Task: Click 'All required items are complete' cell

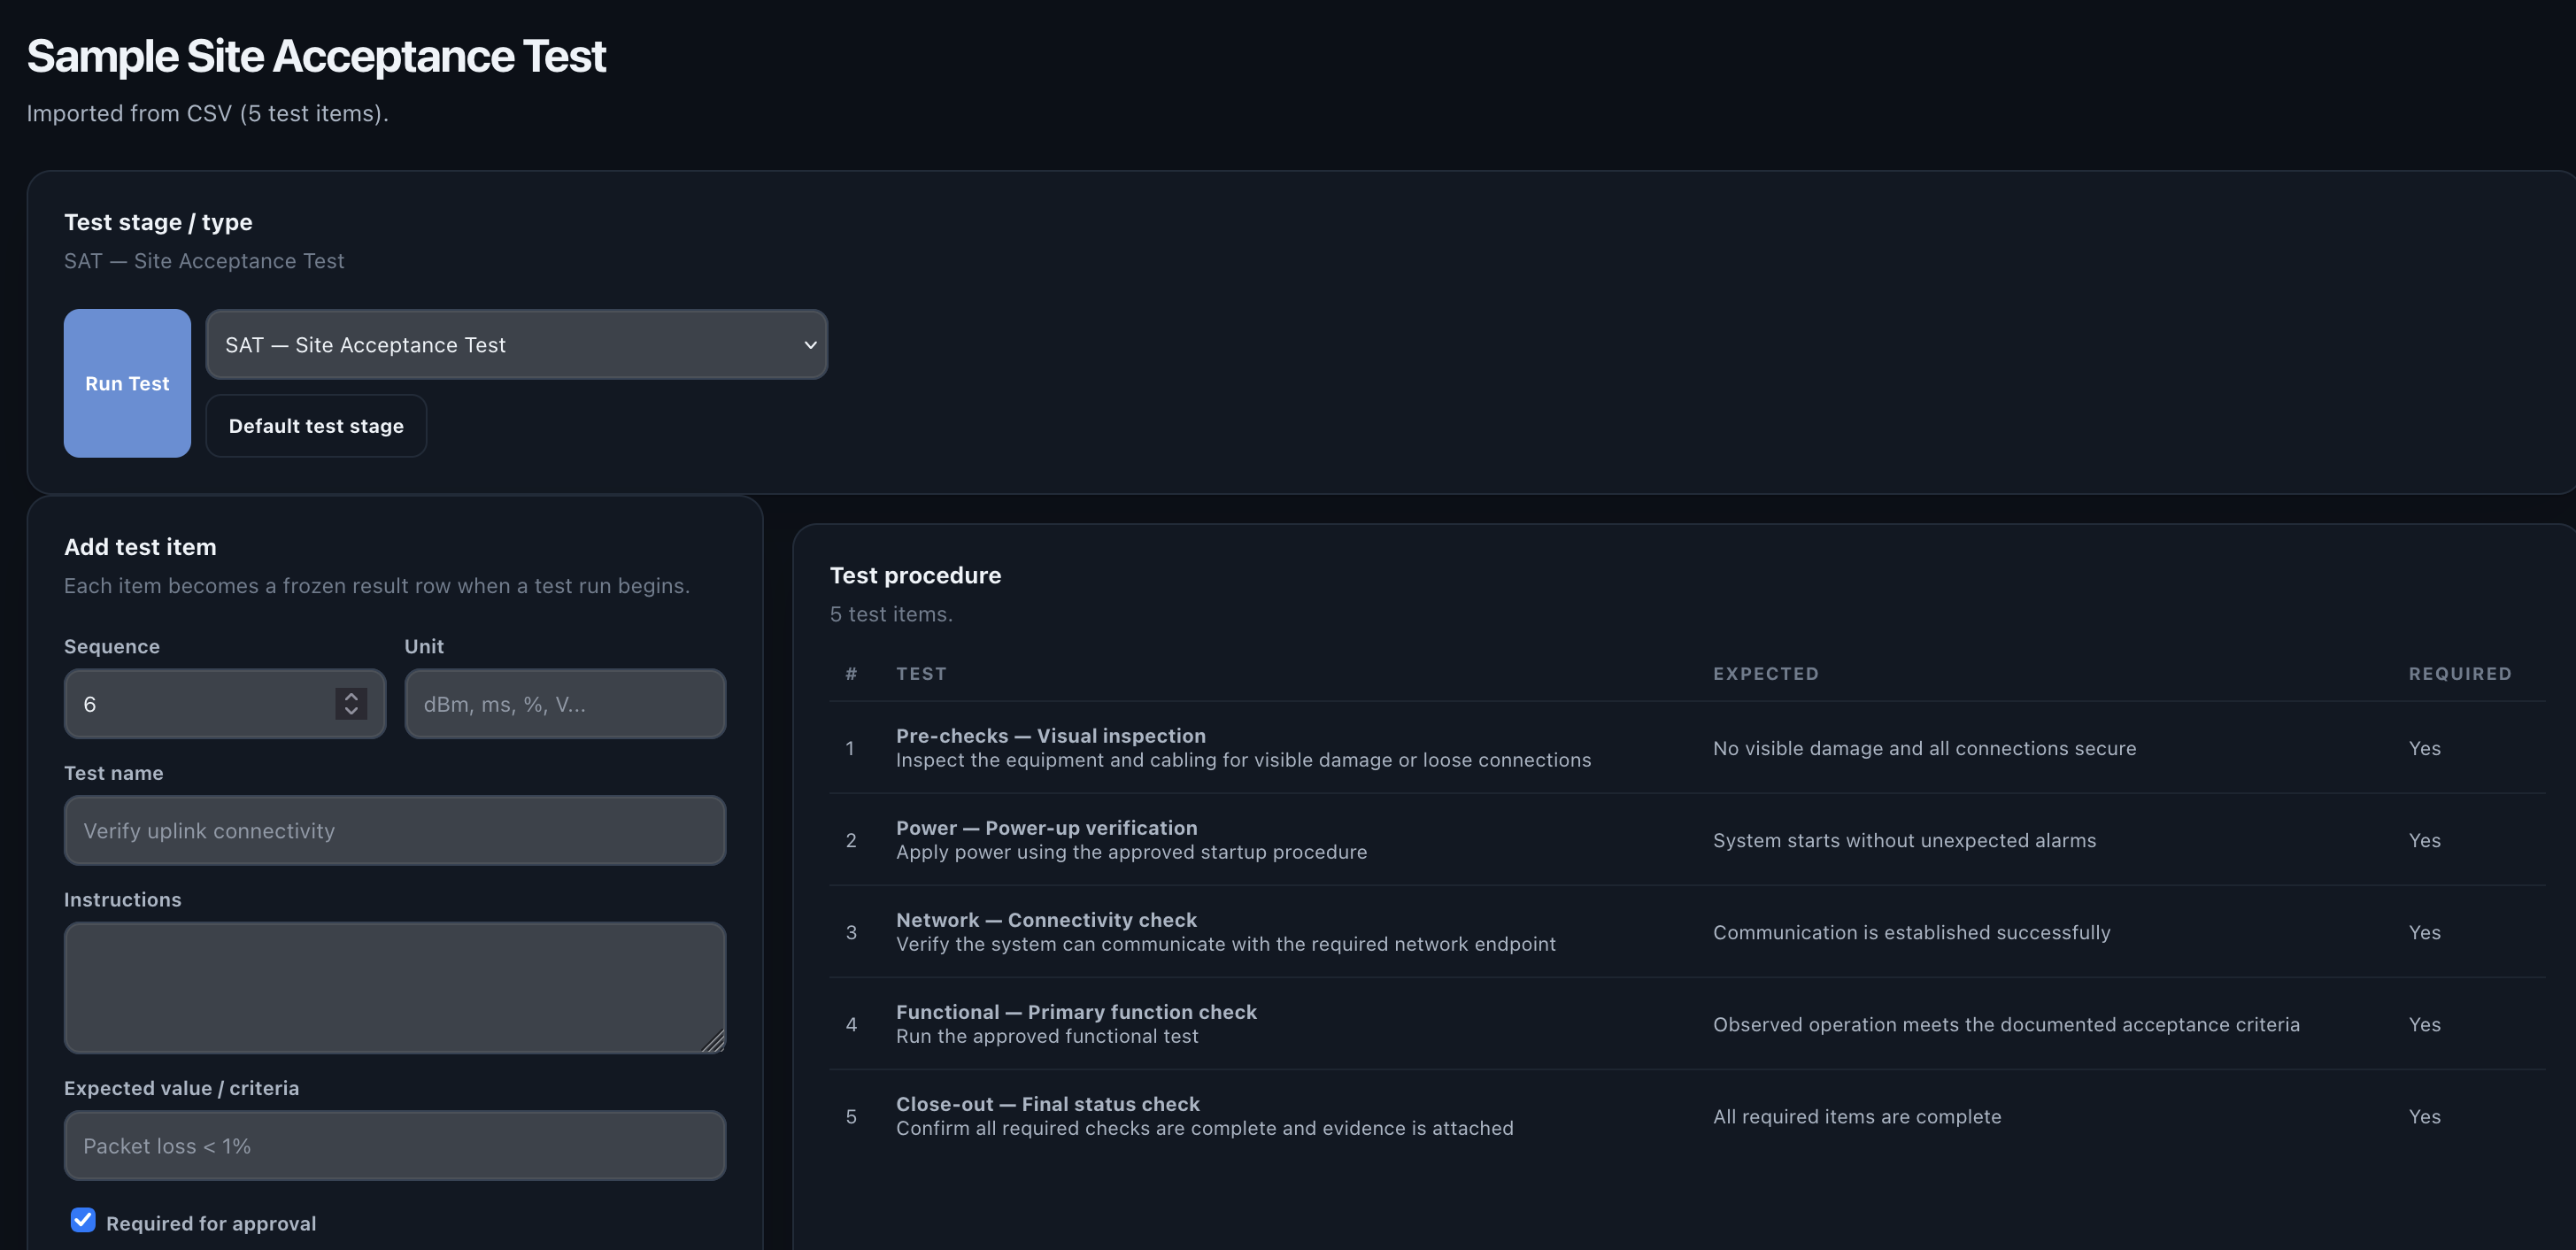Action: pyautogui.click(x=1857, y=1116)
